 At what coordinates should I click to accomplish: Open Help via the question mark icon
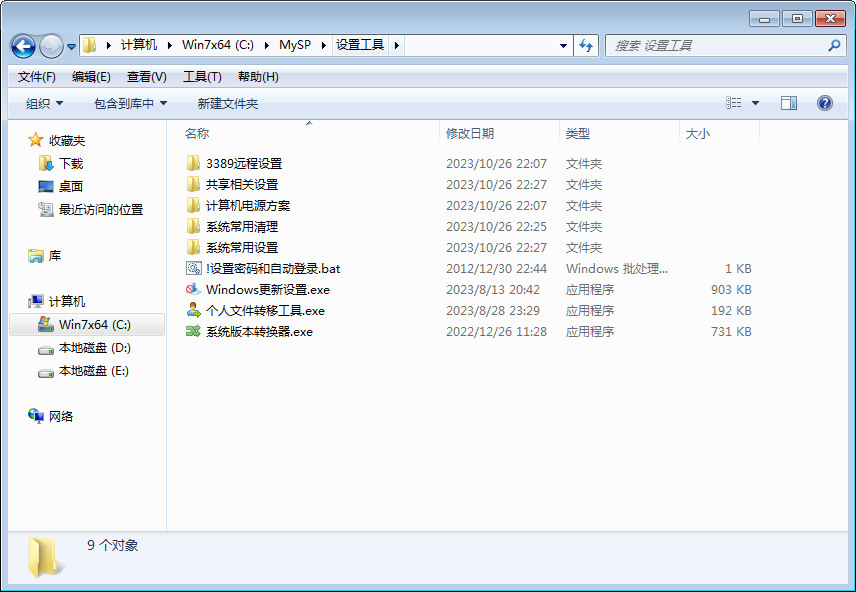(x=822, y=102)
